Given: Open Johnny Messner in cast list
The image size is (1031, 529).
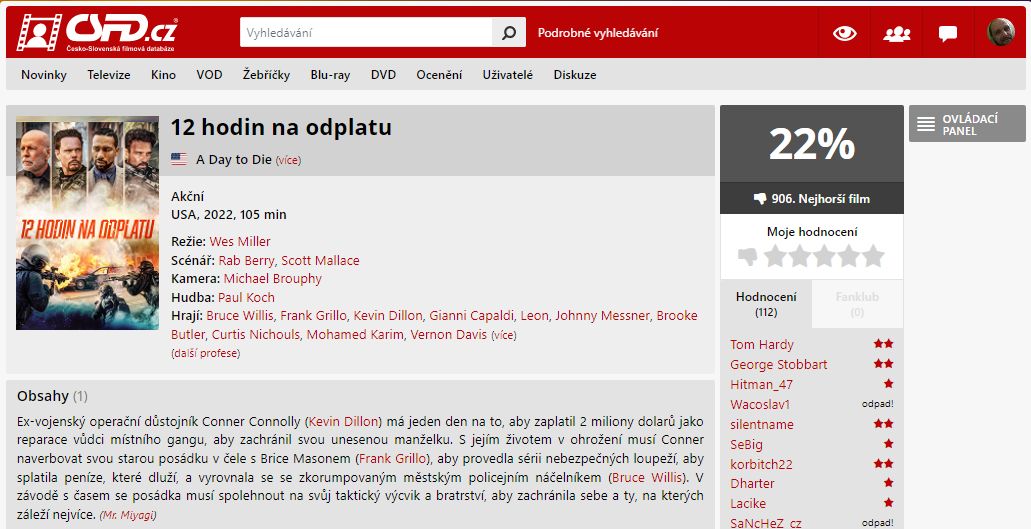Looking at the screenshot, I should (602, 315).
